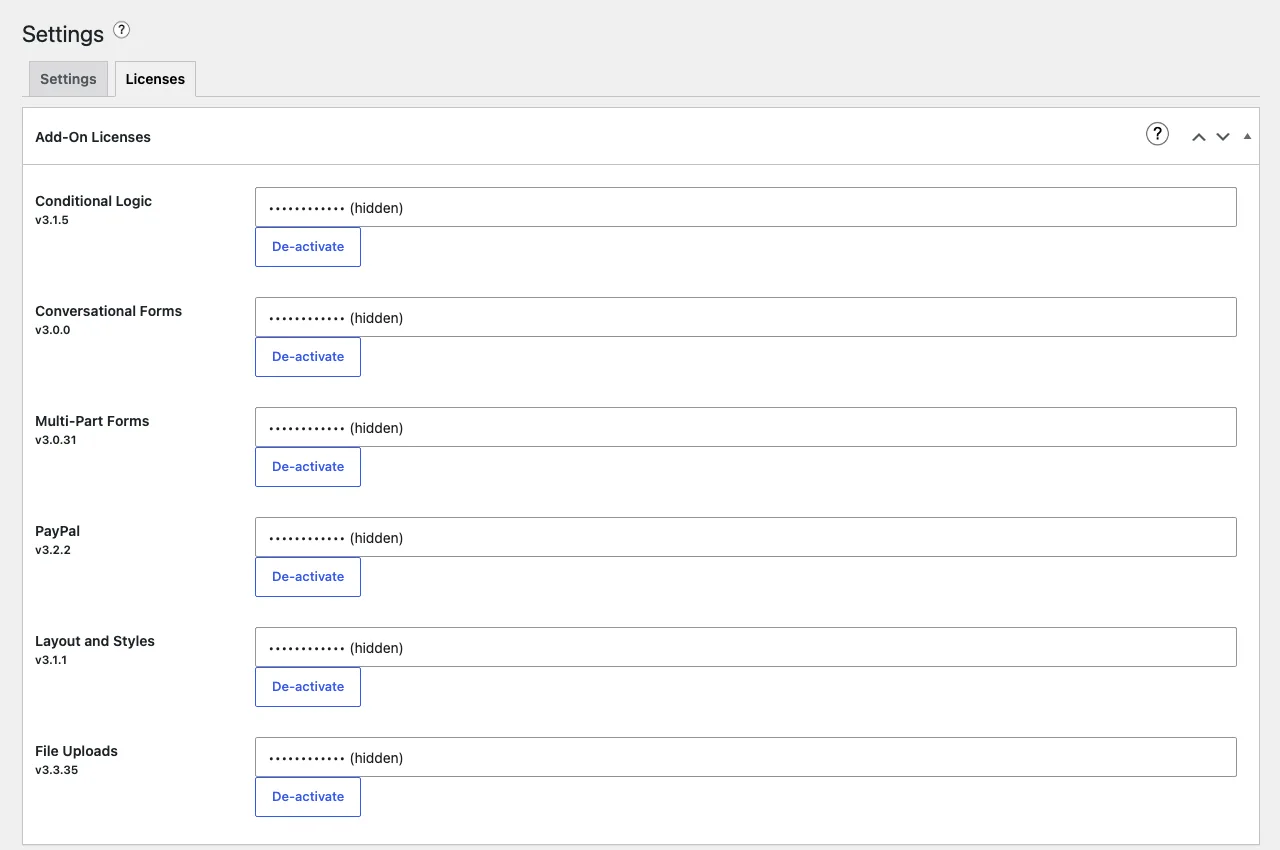1280x850 pixels.
Task: Click the Multi-Part Forms add-on label
Action: pyautogui.click(x=92, y=421)
